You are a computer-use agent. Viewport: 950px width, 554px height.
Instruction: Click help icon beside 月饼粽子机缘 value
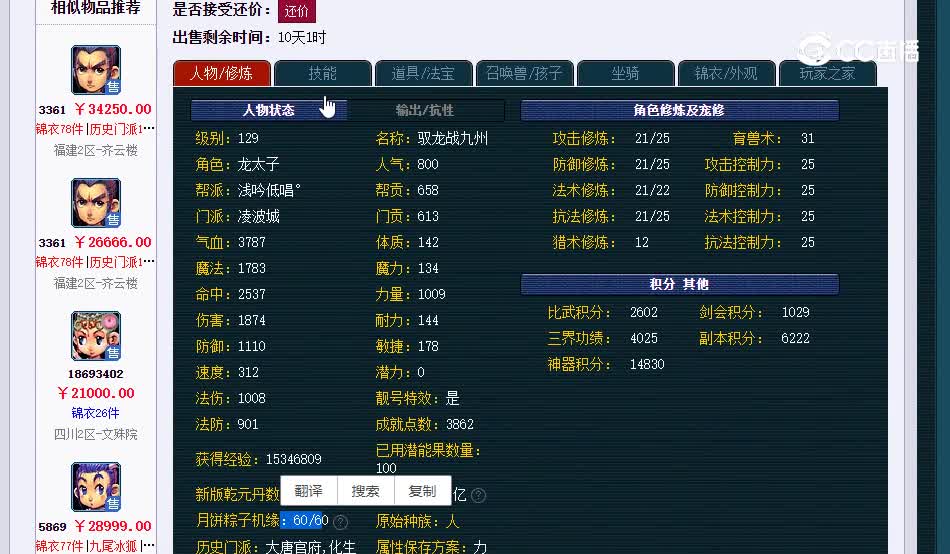[340, 521]
